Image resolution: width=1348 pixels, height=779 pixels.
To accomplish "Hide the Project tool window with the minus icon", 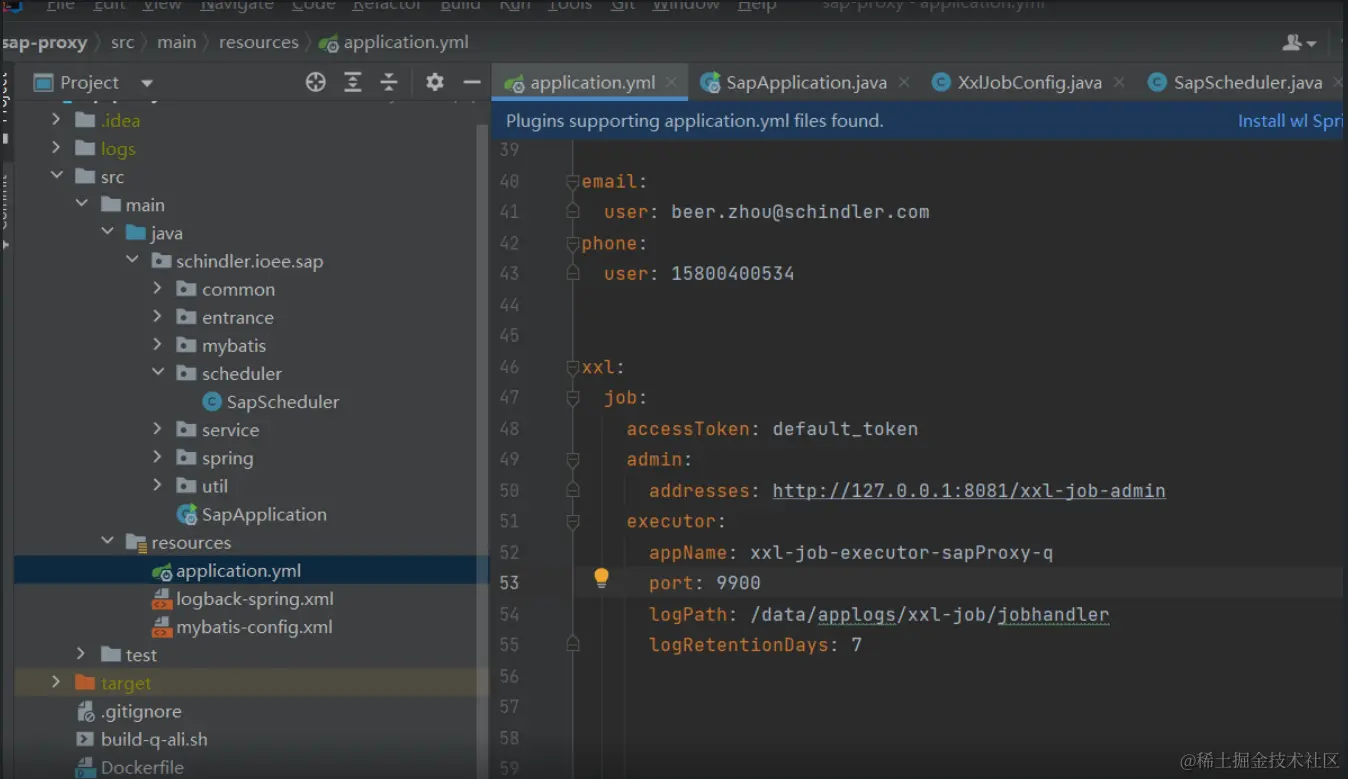I will [x=472, y=82].
